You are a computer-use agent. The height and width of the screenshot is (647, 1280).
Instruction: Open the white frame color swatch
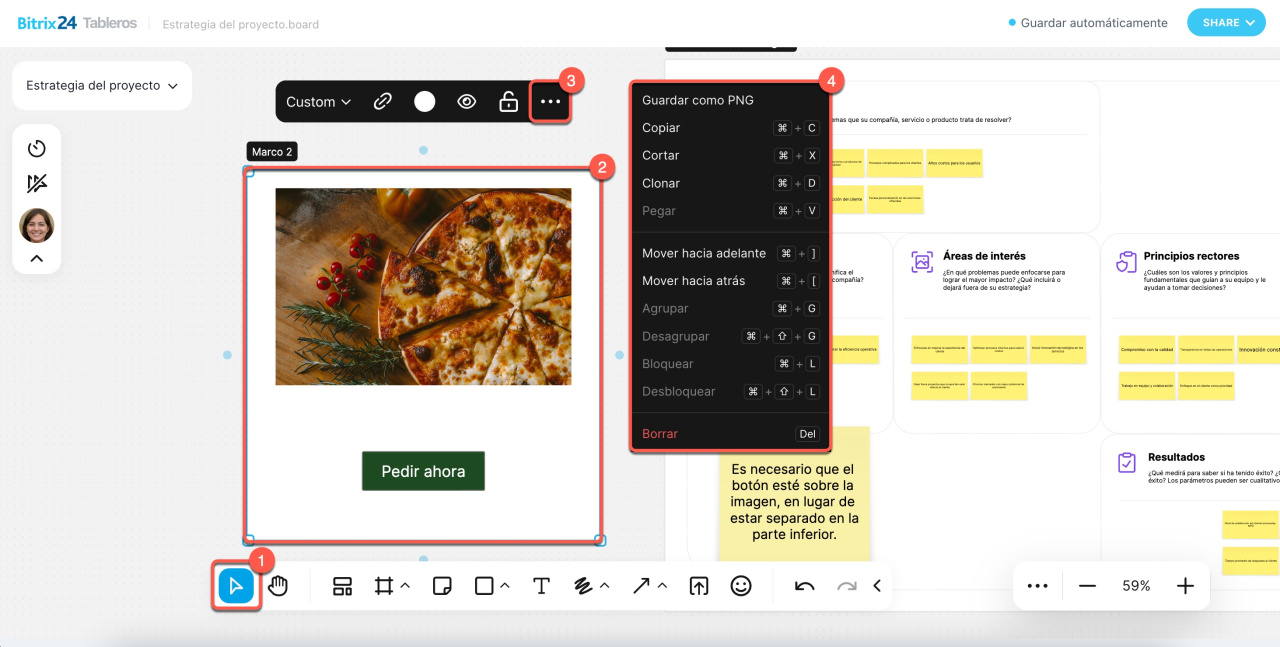pyautogui.click(x=425, y=101)
